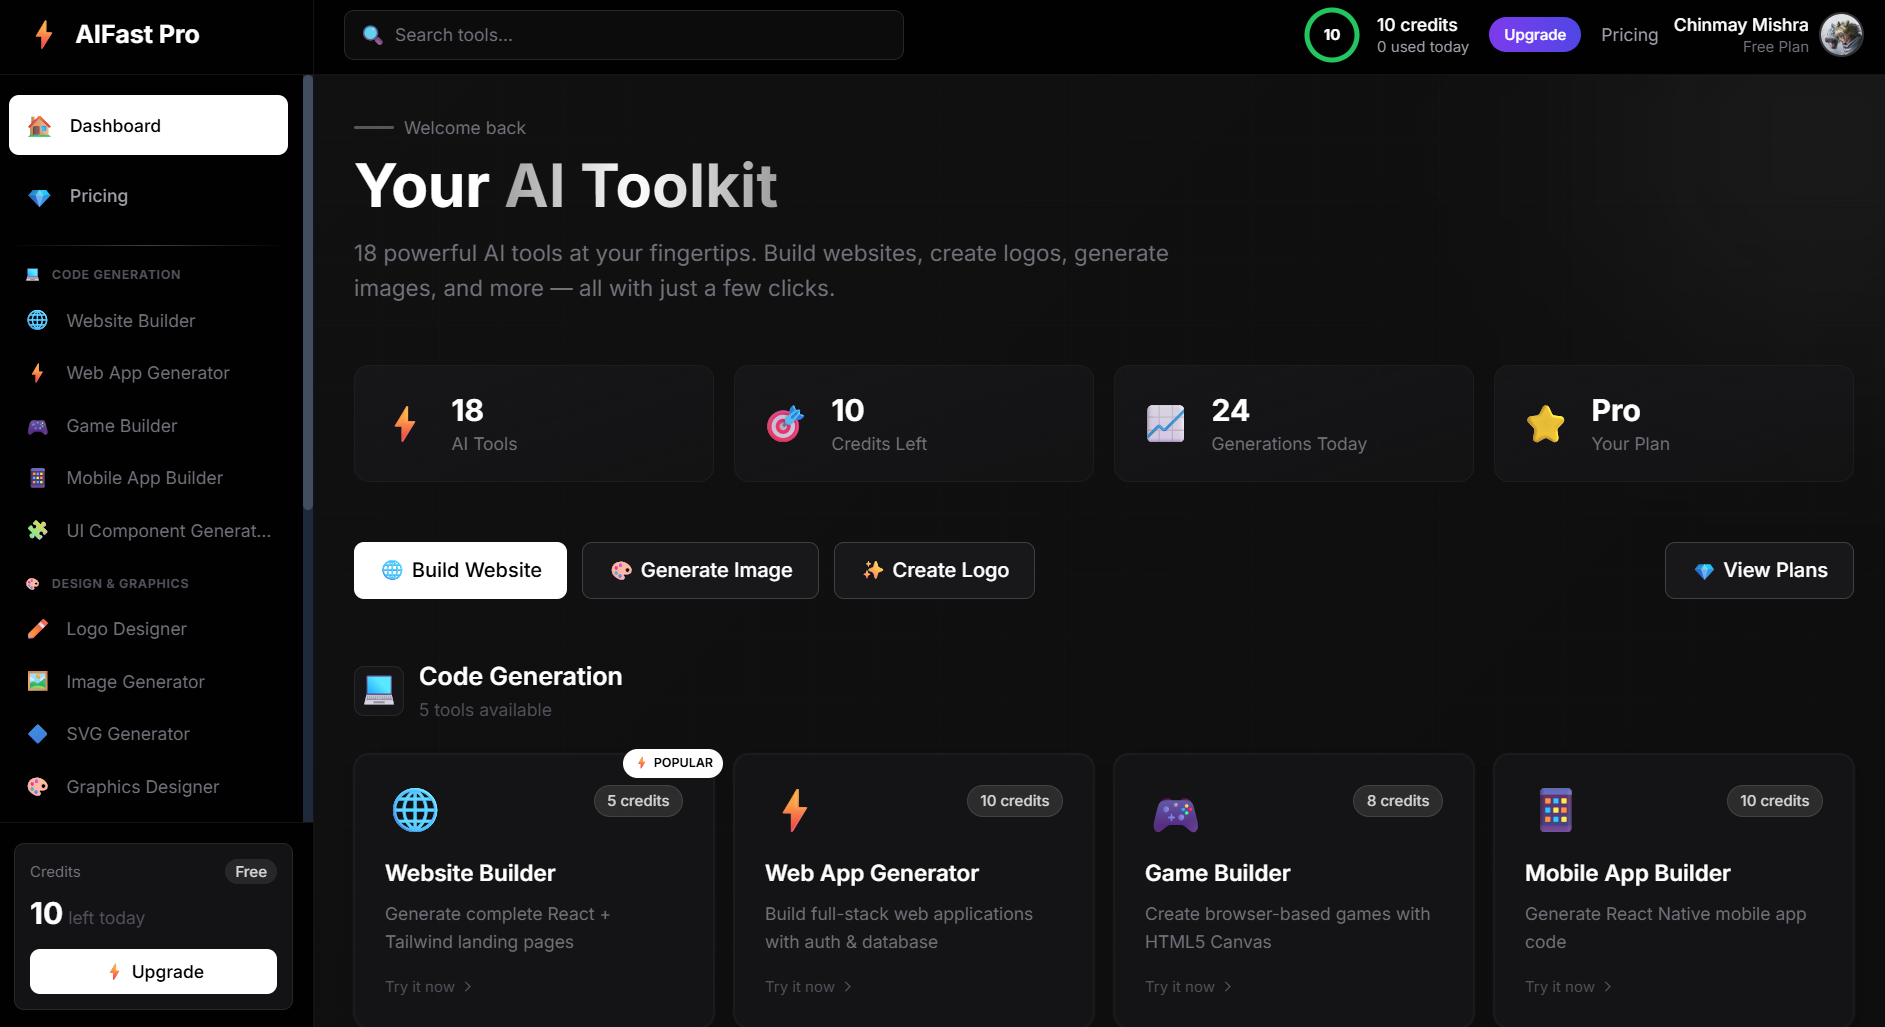
Task: Select the Graphics Designer sidebar entry
Action: click(x=142, y=786)
